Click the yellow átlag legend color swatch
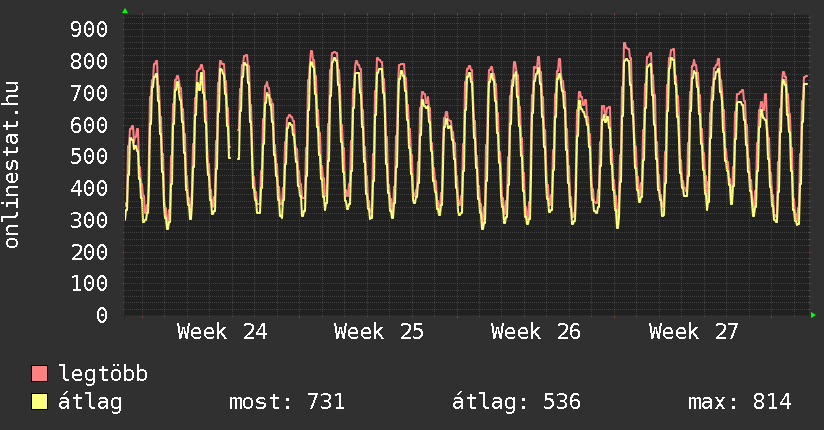 coord(39,402)
